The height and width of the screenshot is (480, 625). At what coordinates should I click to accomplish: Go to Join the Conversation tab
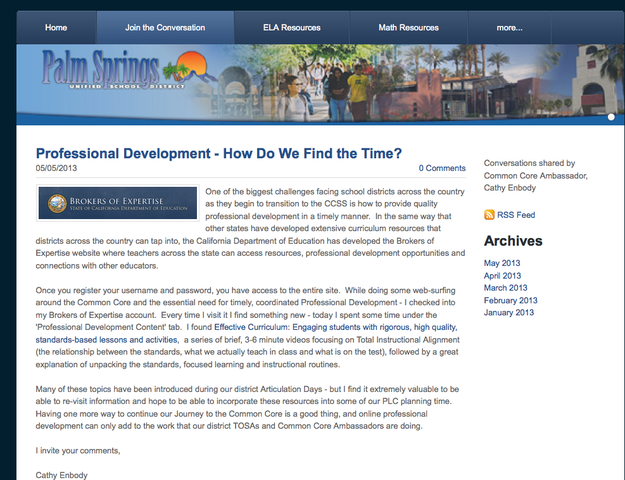[165, 28]
